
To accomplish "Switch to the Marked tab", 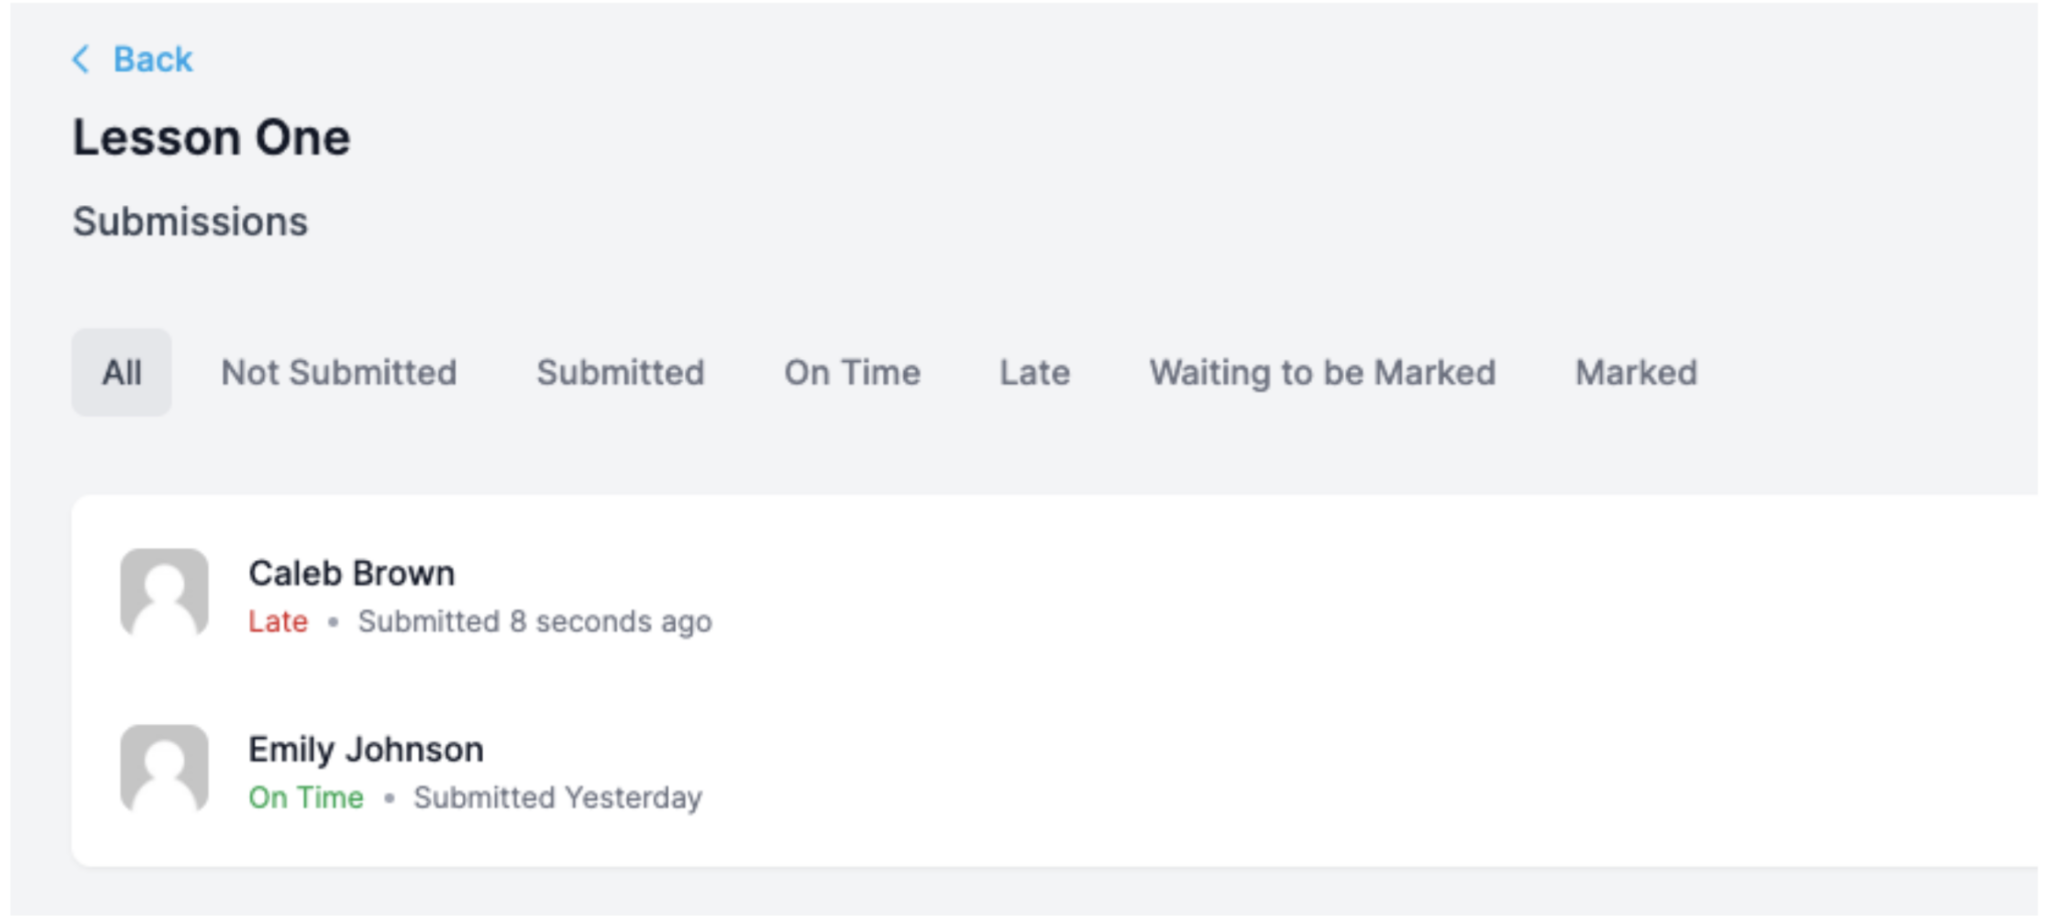I will tap(1636, 373).
